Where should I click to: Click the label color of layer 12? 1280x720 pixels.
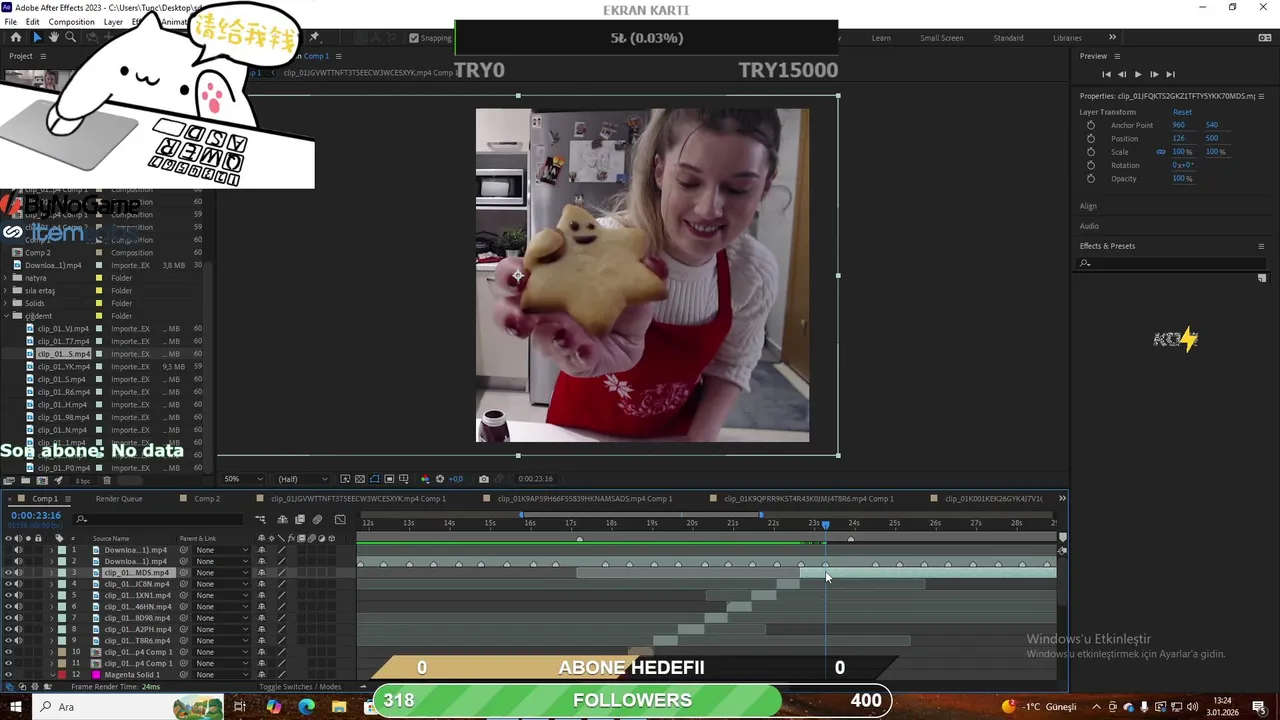[62, 675]
